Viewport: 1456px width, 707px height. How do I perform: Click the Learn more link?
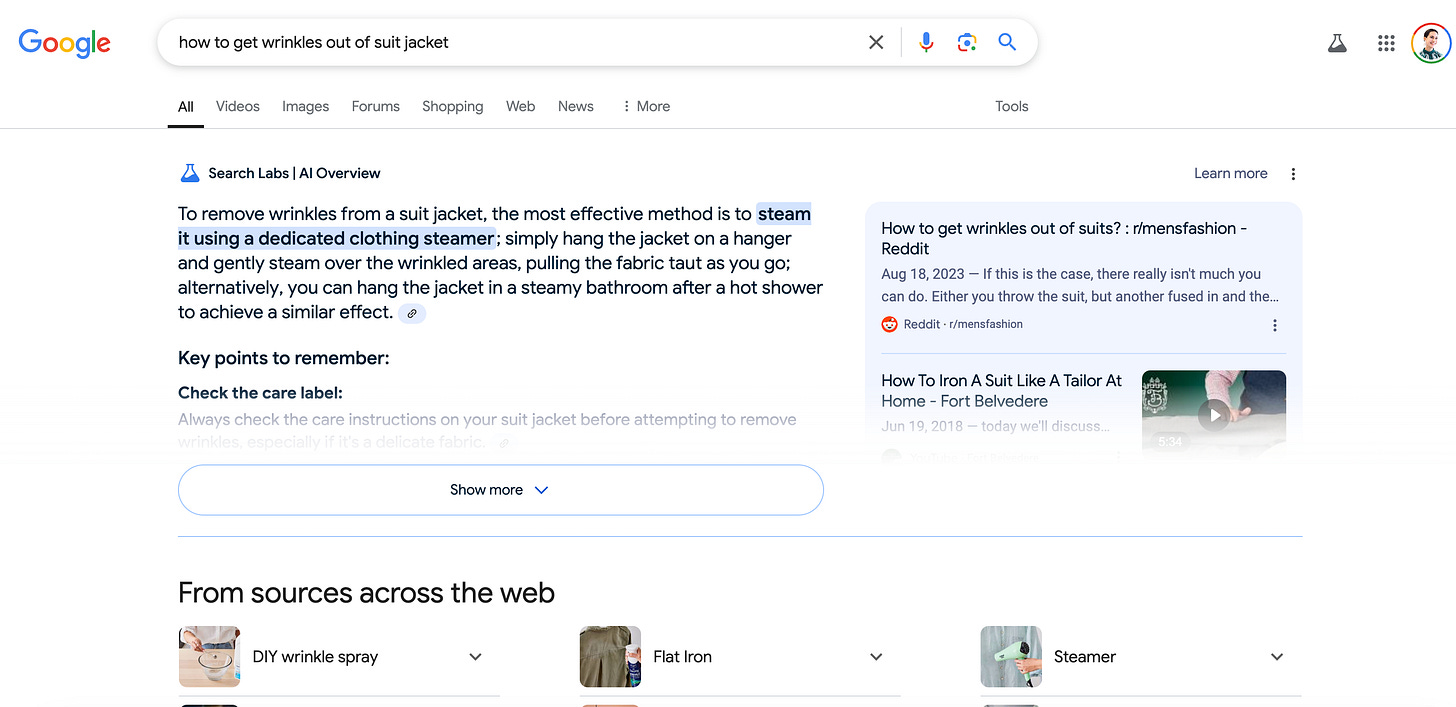(x=1231, y=173)
